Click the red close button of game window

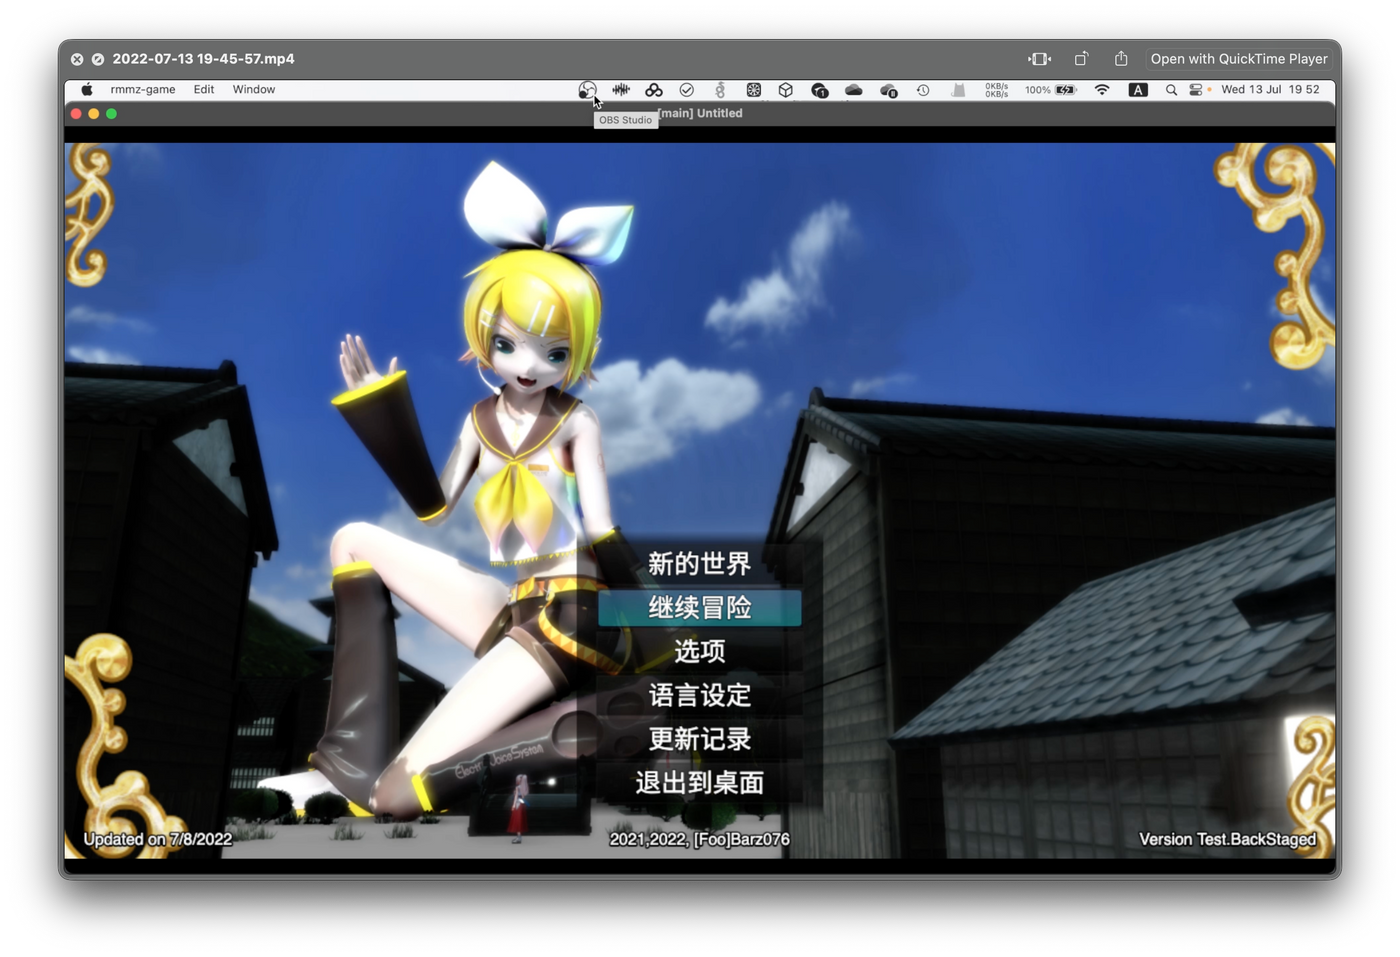tap(76, 114)
